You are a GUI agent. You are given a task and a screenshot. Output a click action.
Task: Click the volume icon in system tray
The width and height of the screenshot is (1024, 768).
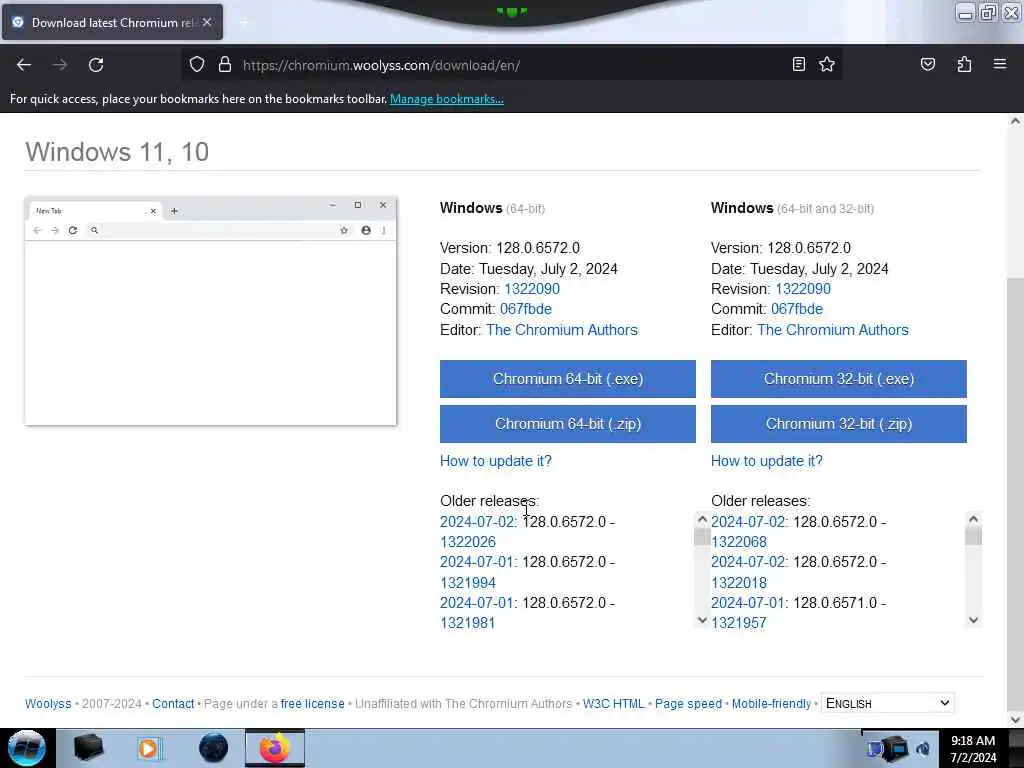click(922, 749)
